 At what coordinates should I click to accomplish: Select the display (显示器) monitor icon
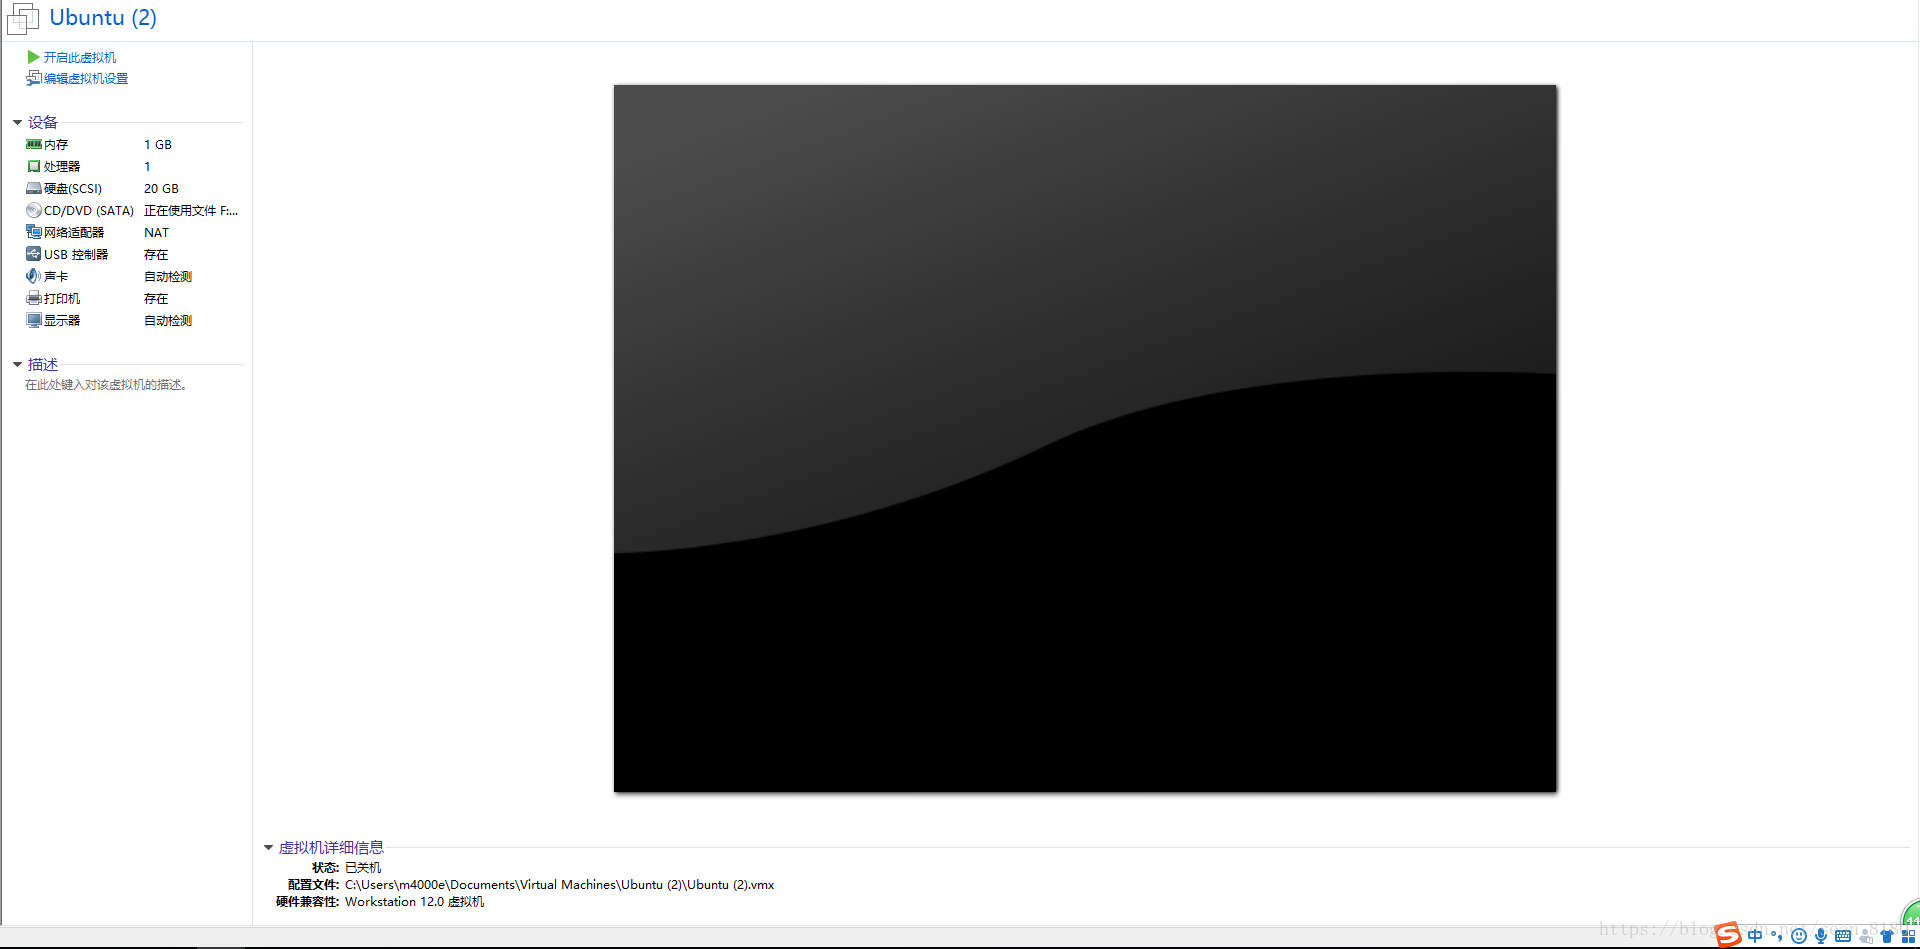coord(34,320)
